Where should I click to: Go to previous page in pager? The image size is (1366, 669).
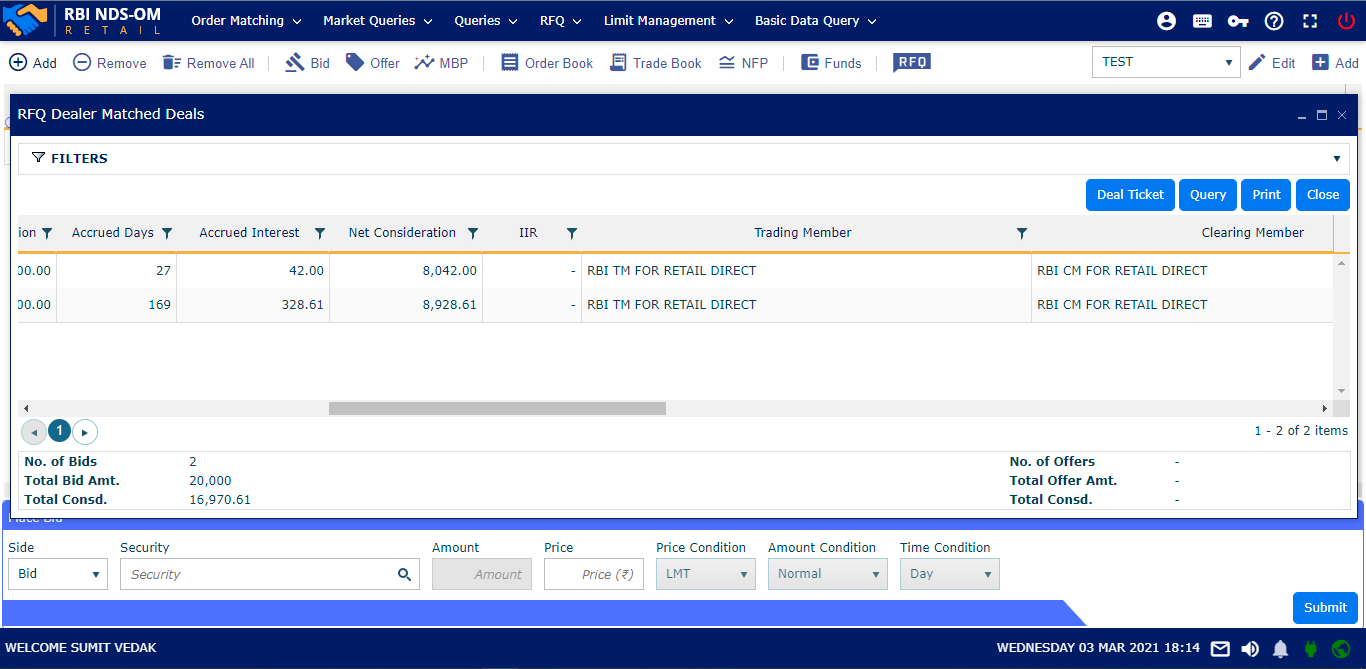[34, 432]
